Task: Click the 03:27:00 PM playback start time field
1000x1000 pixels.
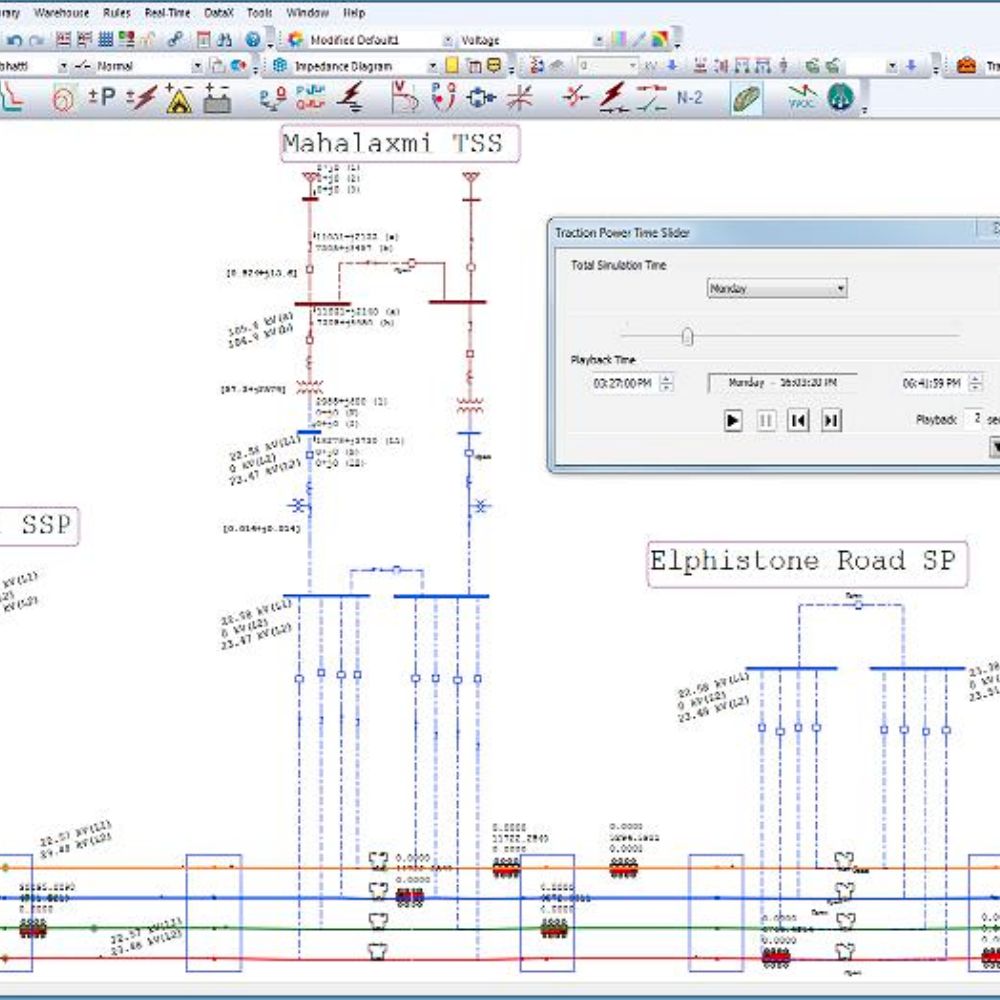Action: [624, 383]
